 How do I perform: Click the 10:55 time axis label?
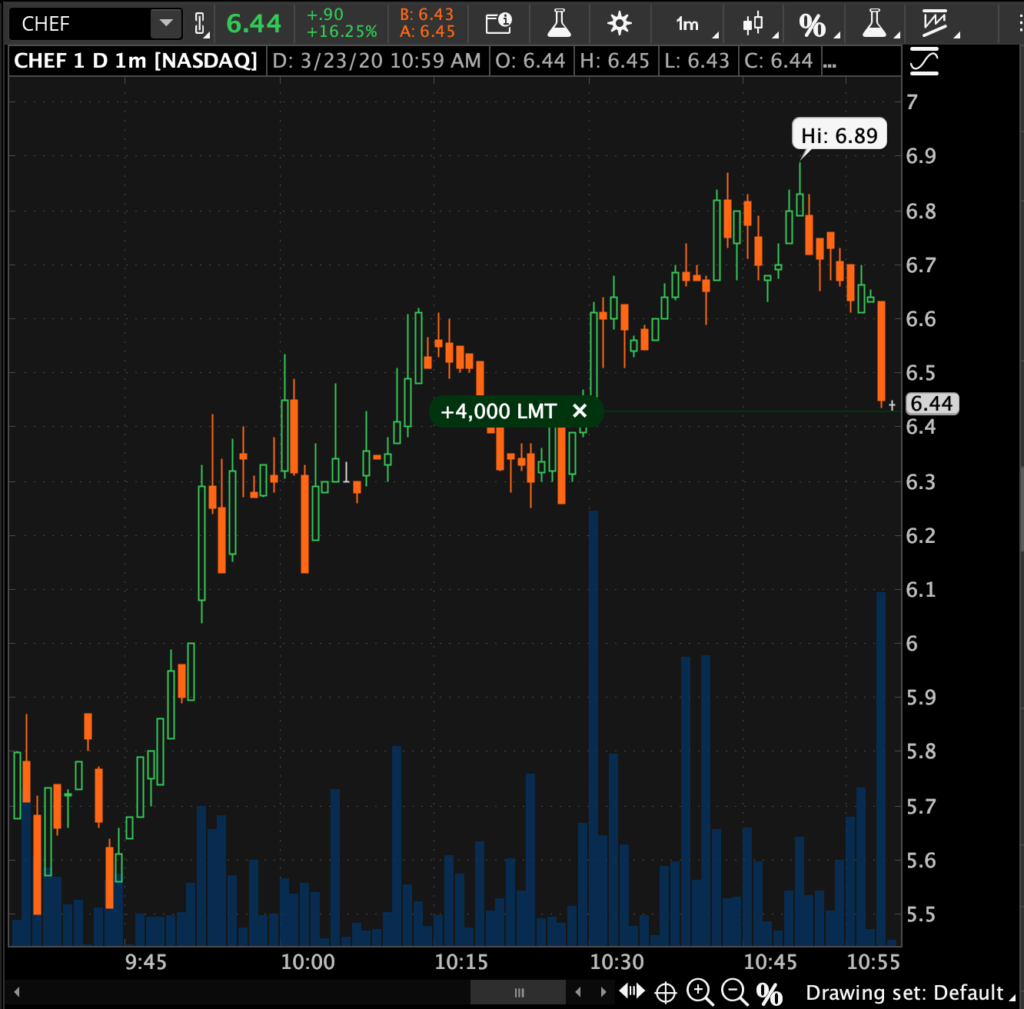click(x=873, y=962)
